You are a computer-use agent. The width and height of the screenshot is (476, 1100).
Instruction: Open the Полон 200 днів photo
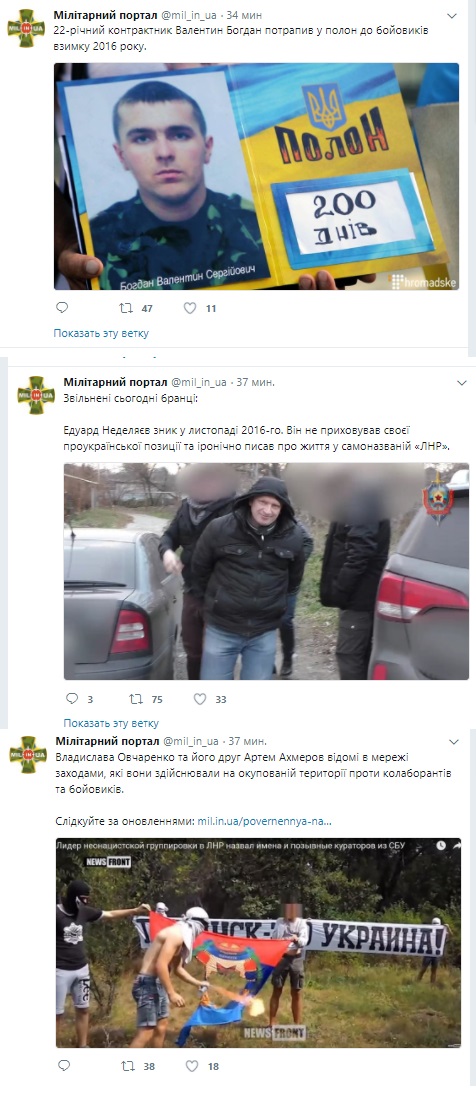coord(257,176)
